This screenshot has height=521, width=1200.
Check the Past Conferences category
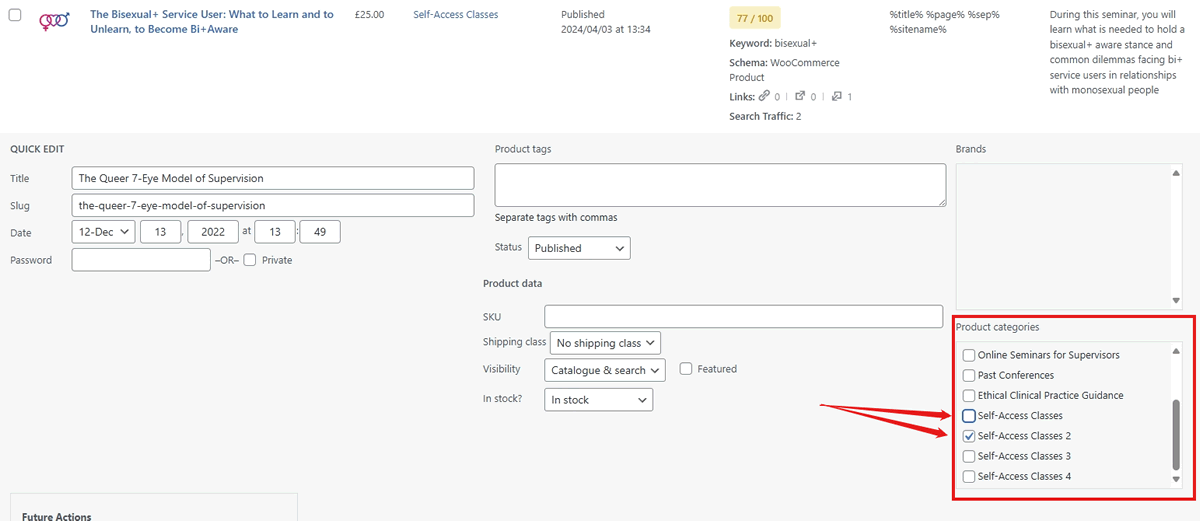point(968,375)
